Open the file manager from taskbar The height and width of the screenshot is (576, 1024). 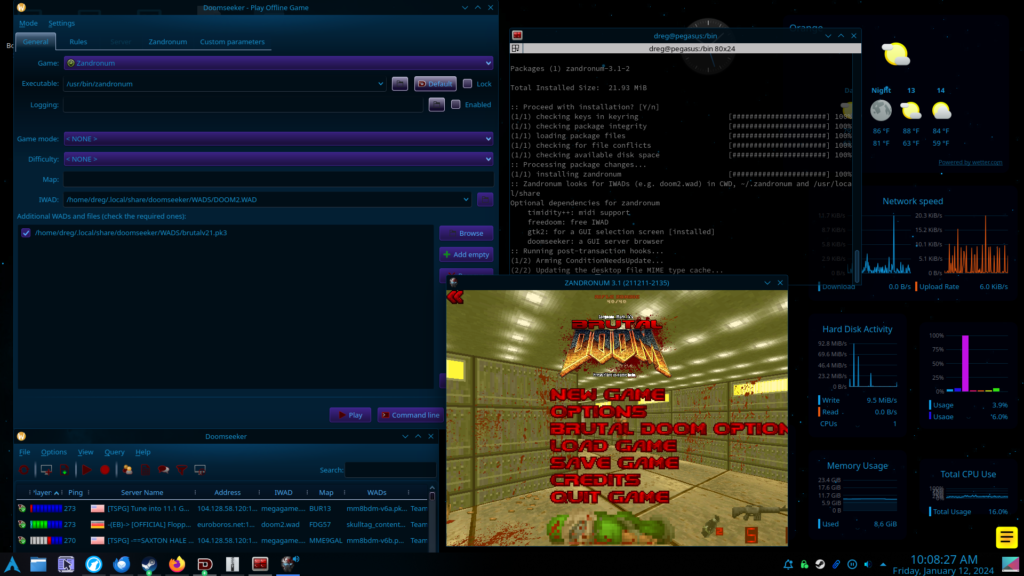tap(39, 564)
